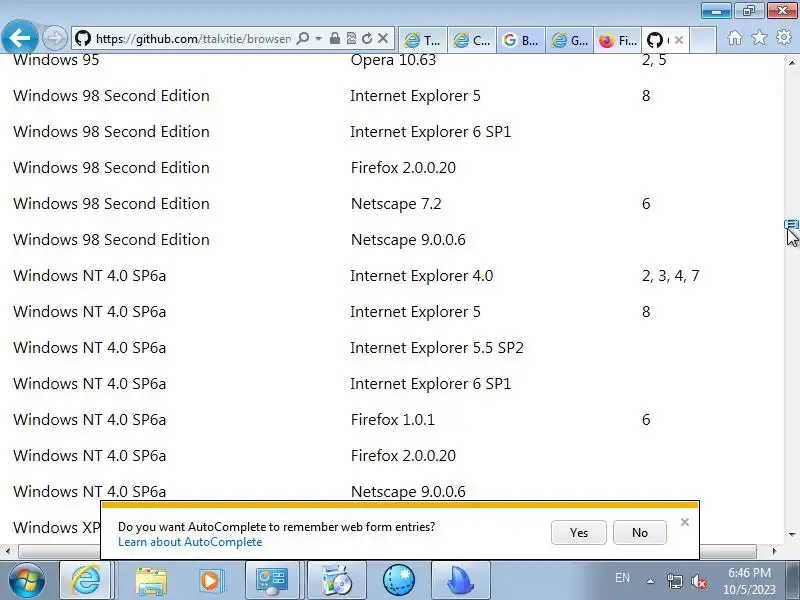The width and height of the screenshot is (800, 600).
Task: Select 'Firefox 1.0.1' cell
Action: tap(392, 420)
